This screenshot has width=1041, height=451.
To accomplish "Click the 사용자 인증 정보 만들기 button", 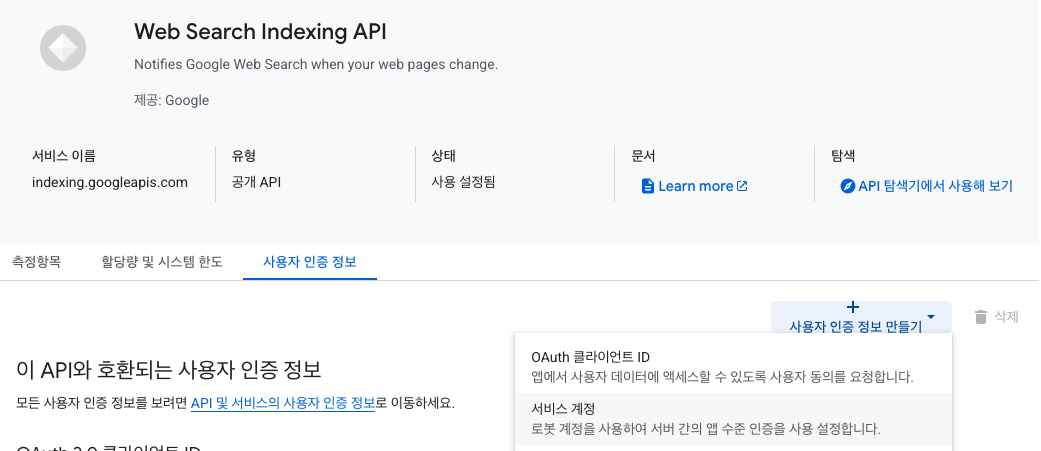I will [861, 317].
